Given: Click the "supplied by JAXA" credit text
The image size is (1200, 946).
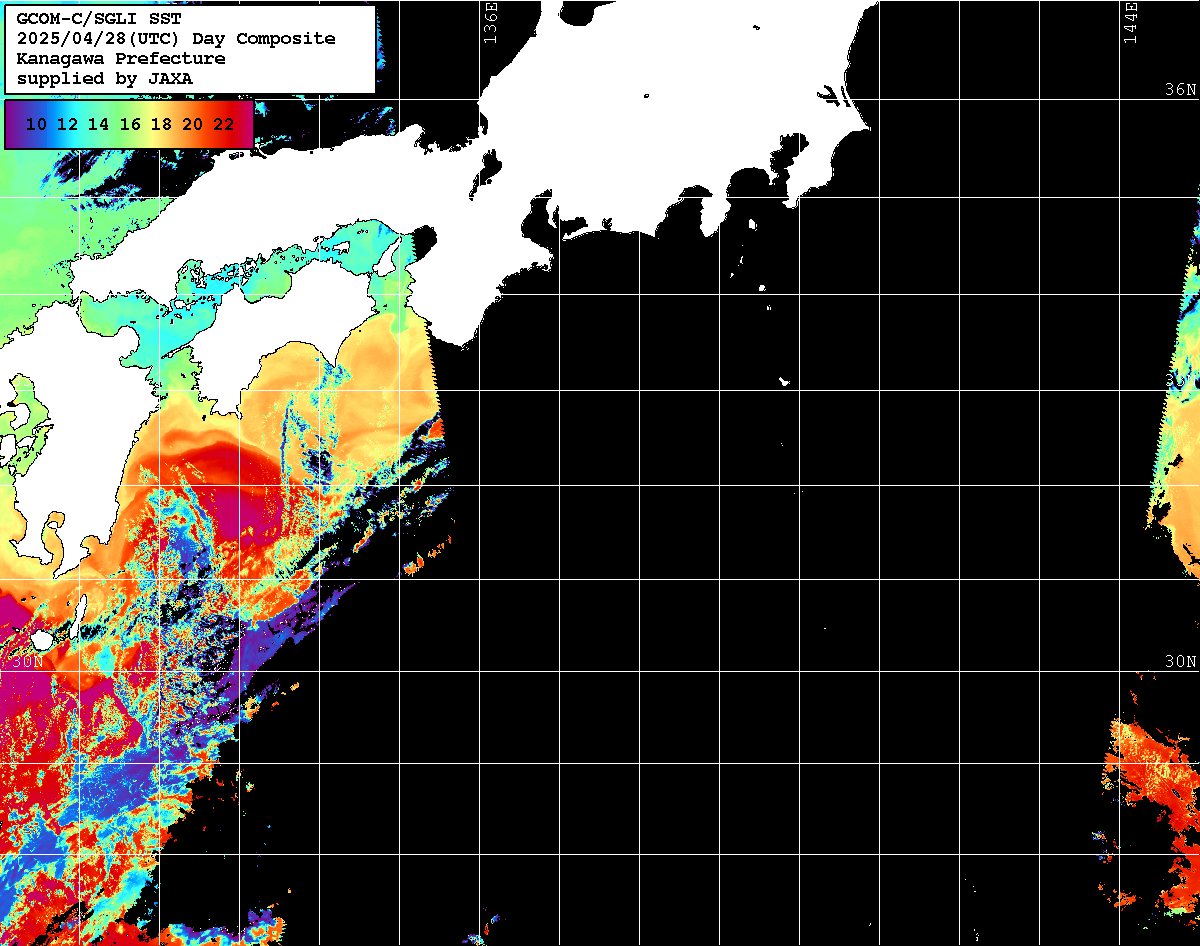Looking at the screenshot, I should point(105,78).
